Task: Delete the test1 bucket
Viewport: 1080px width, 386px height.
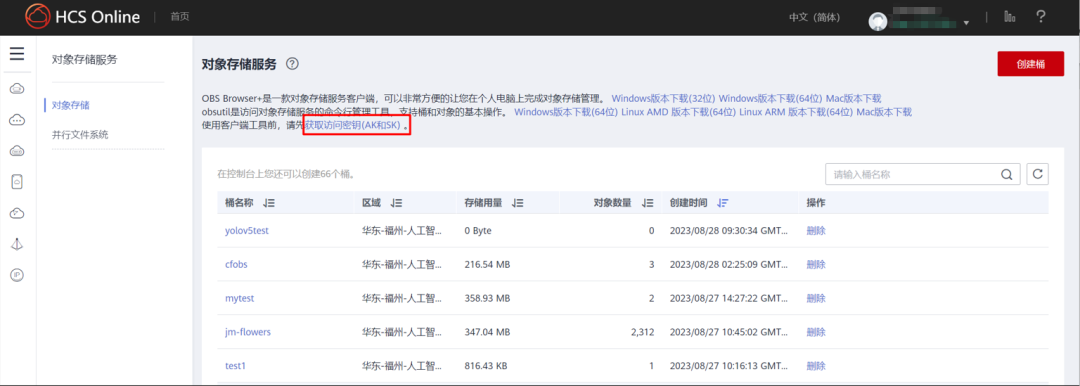Action: (816, 366)
